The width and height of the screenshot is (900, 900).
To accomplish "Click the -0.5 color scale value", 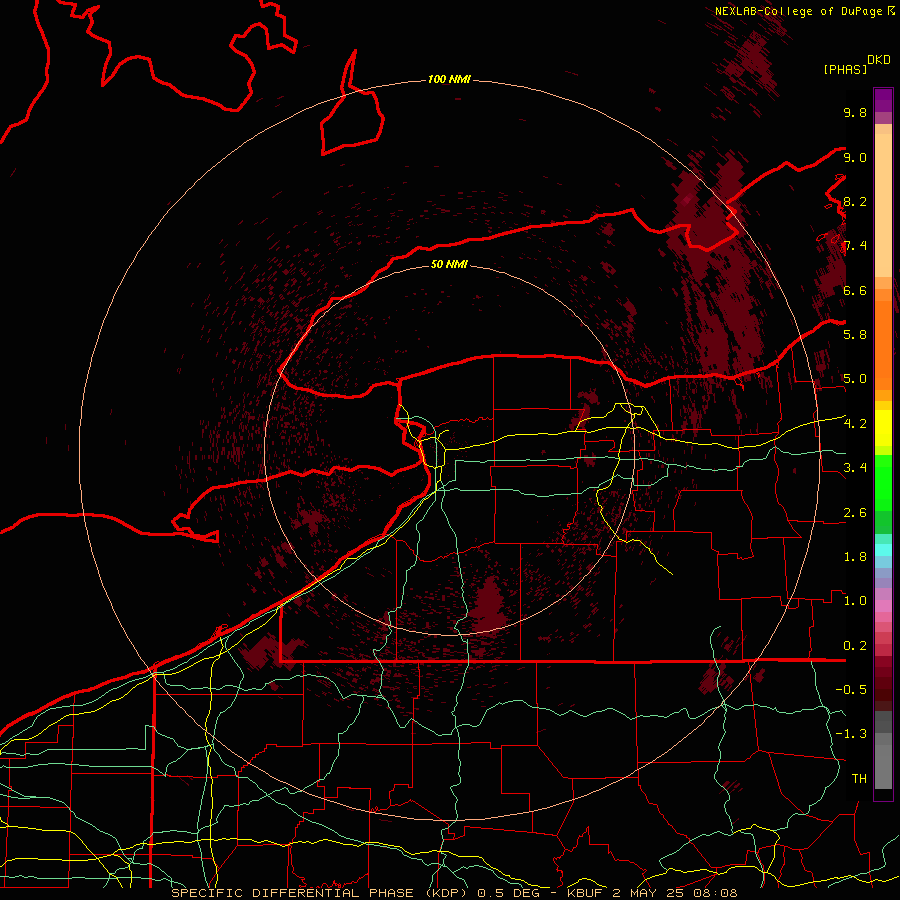I will (851, 689).
